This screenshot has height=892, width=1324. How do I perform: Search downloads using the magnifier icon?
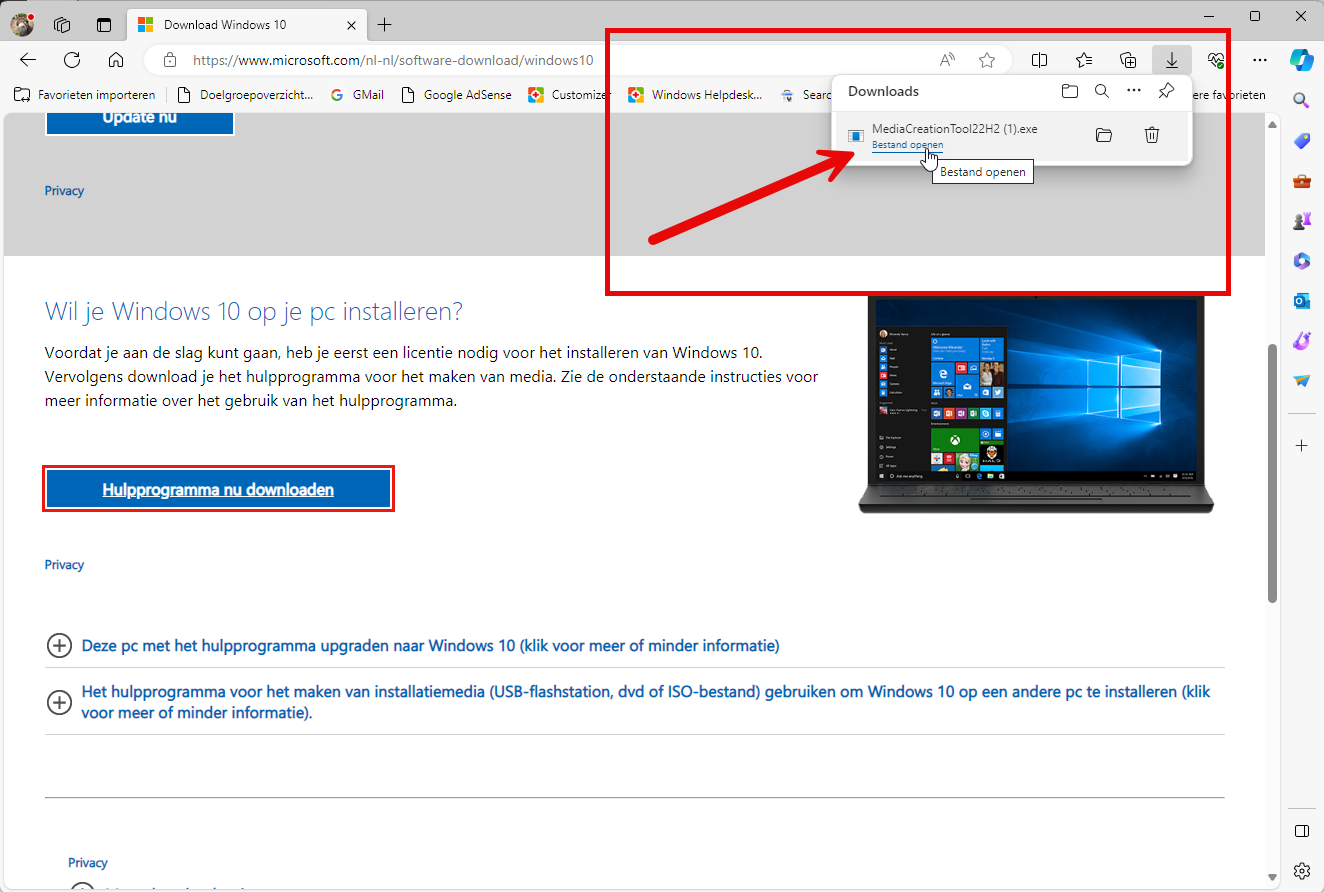[1102, 91]
